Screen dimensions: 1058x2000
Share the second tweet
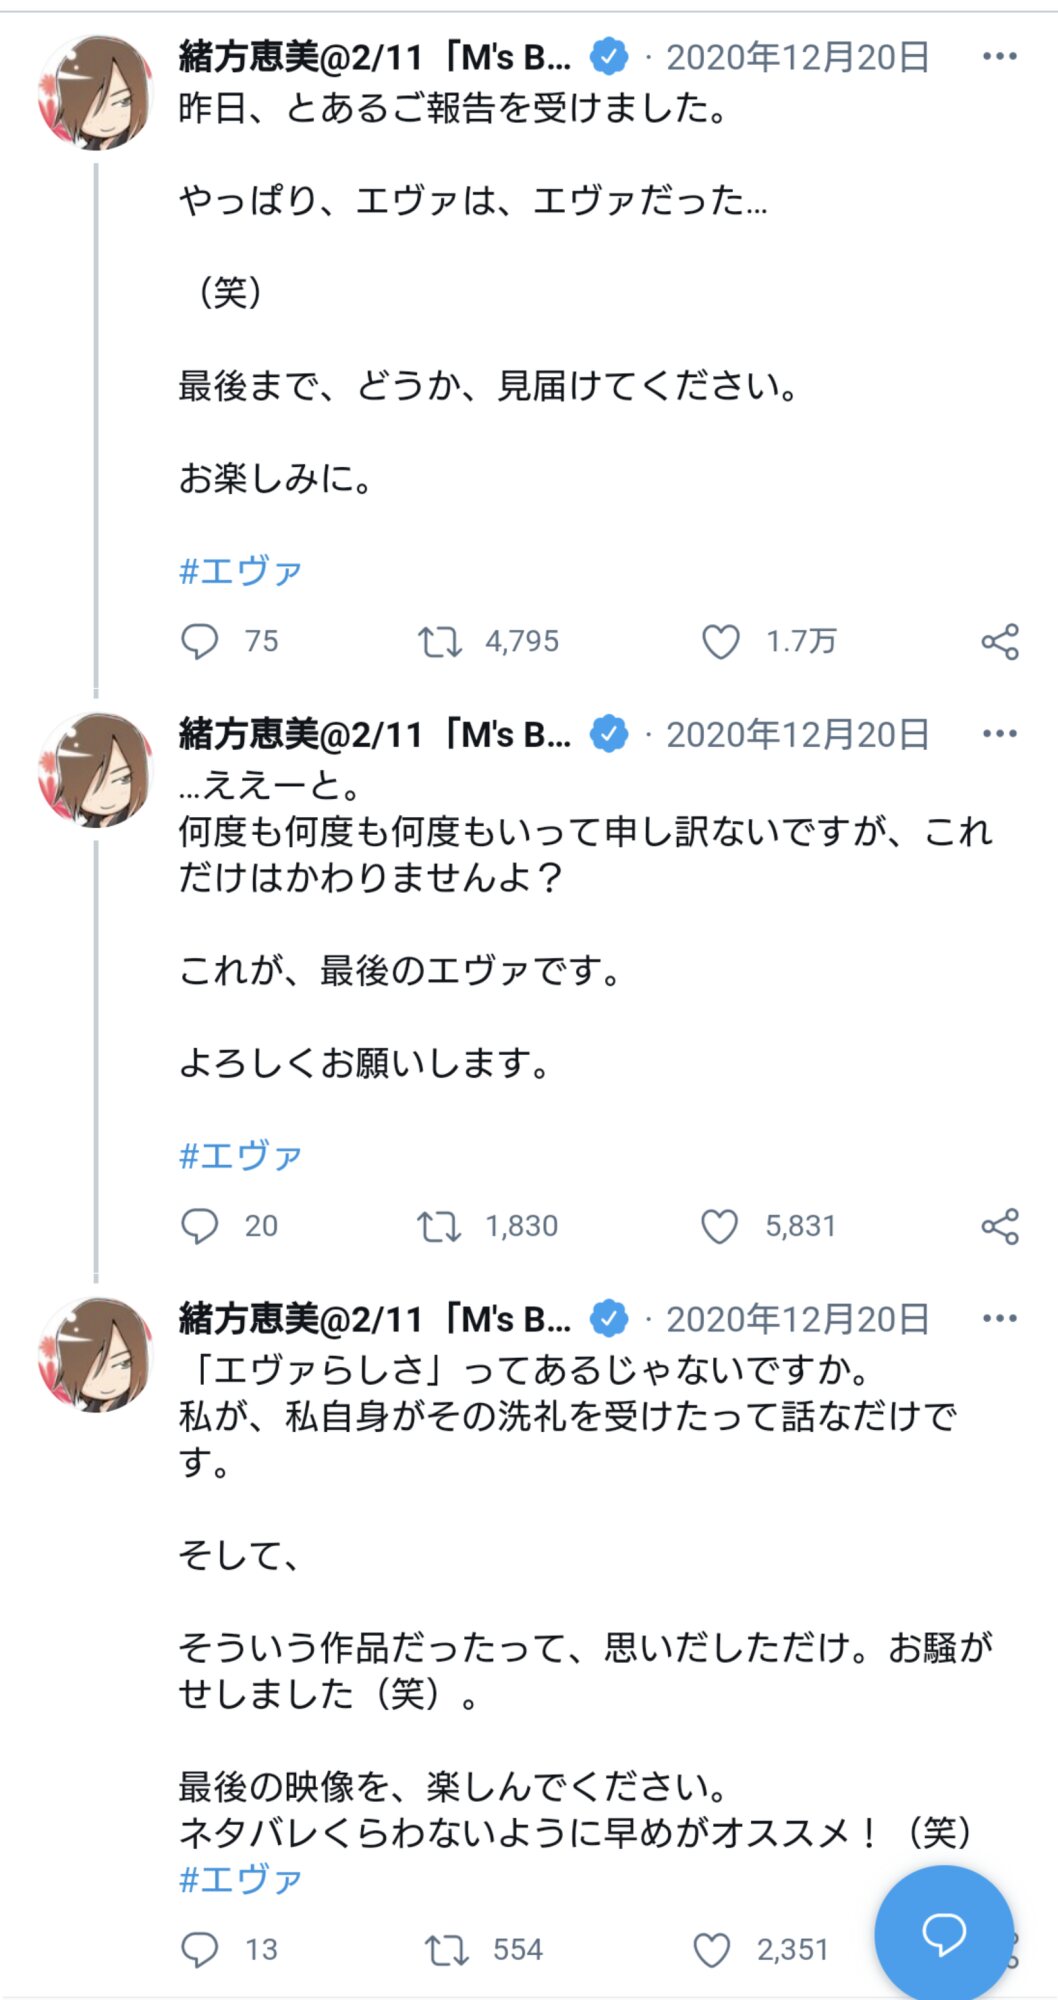coord(999,1226)
